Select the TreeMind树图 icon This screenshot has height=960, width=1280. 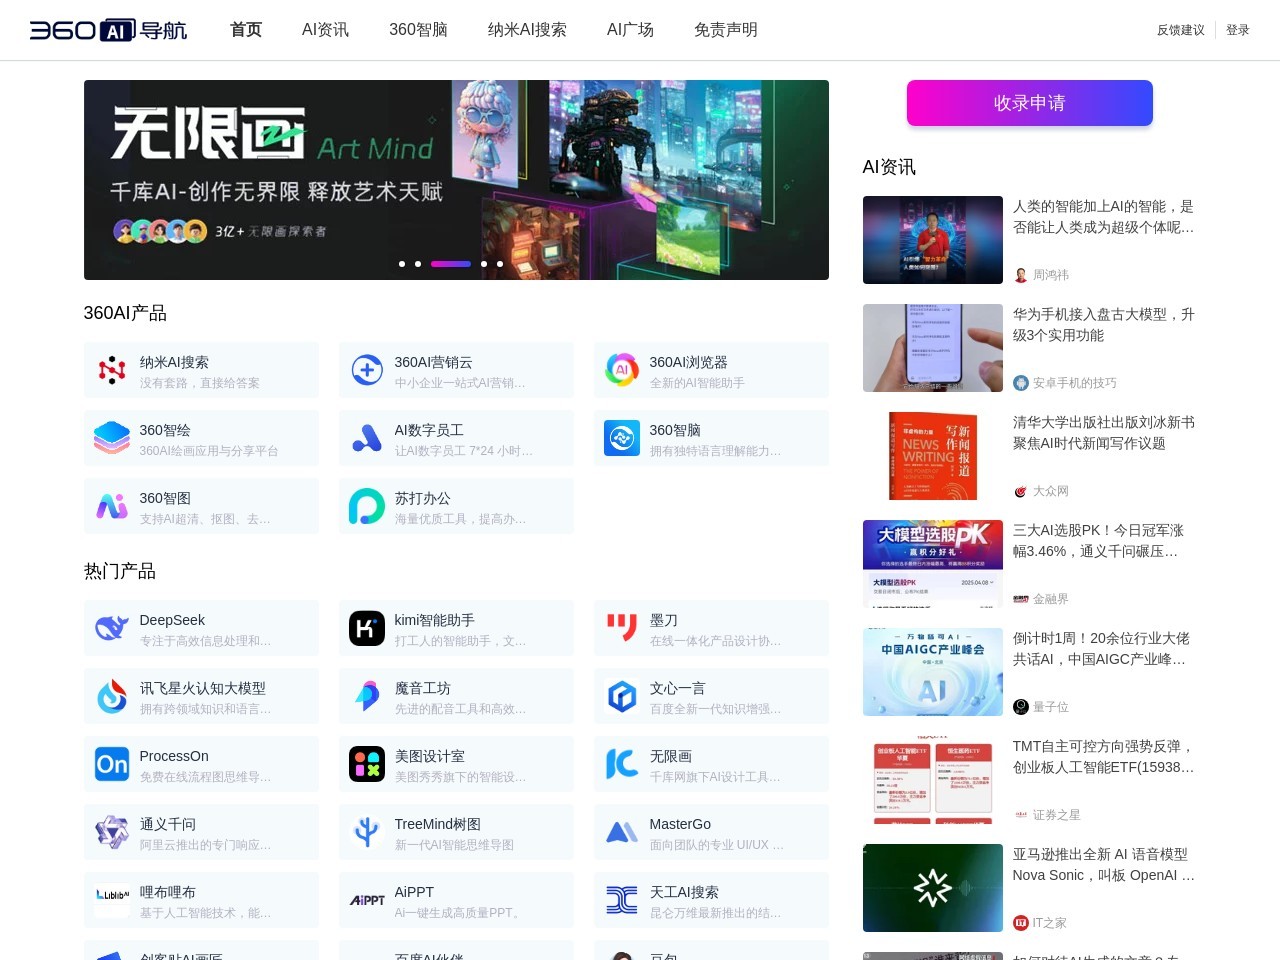366,832
